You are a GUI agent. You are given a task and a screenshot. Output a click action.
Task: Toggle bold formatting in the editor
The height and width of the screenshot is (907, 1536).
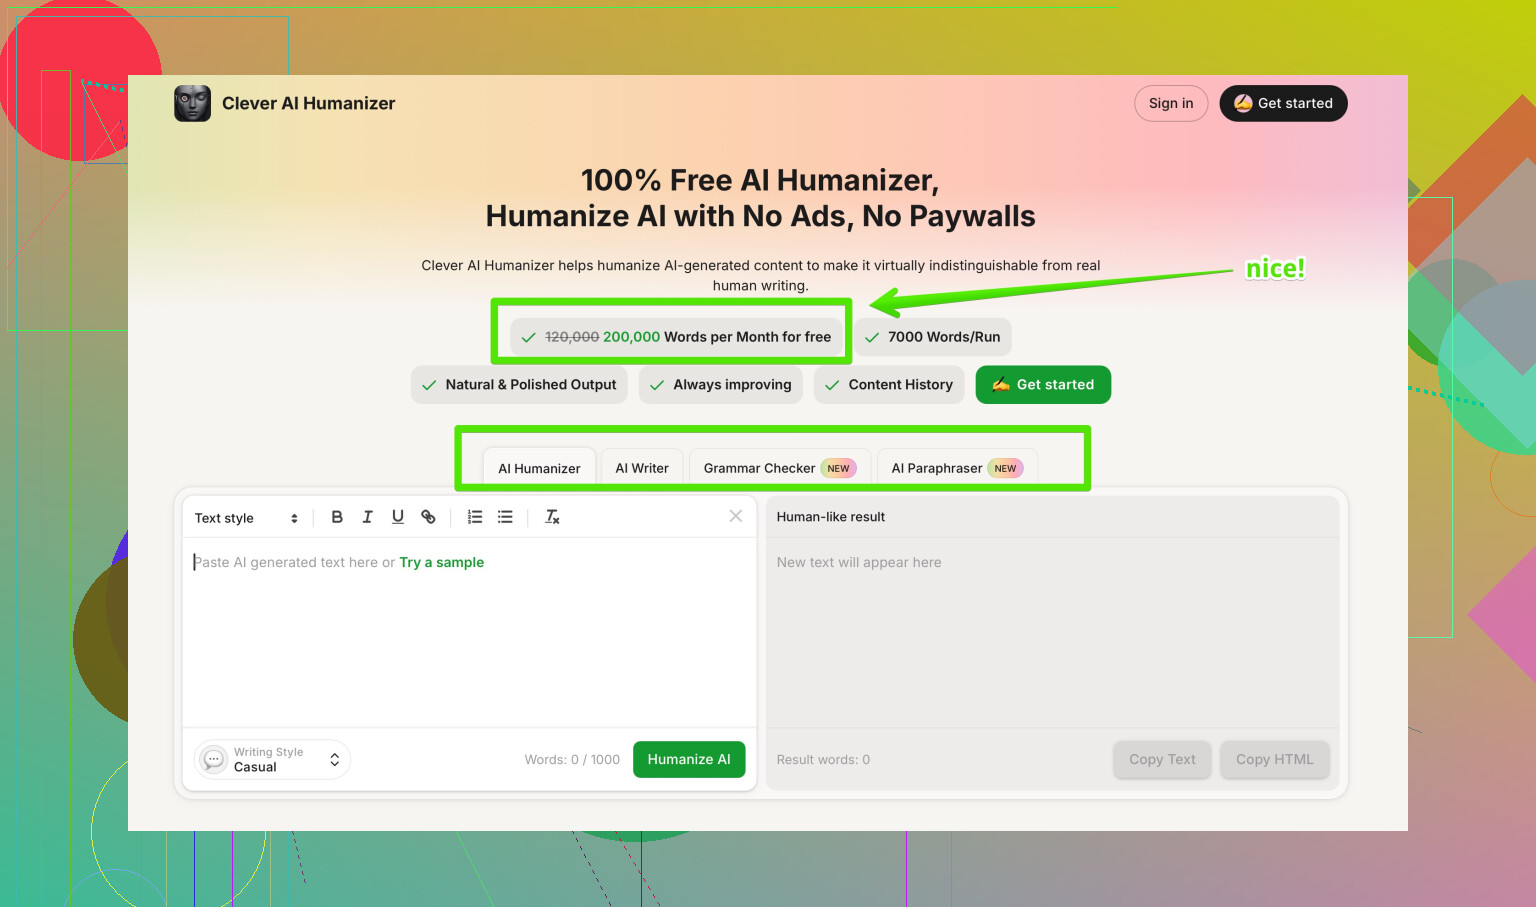(337, 517)
